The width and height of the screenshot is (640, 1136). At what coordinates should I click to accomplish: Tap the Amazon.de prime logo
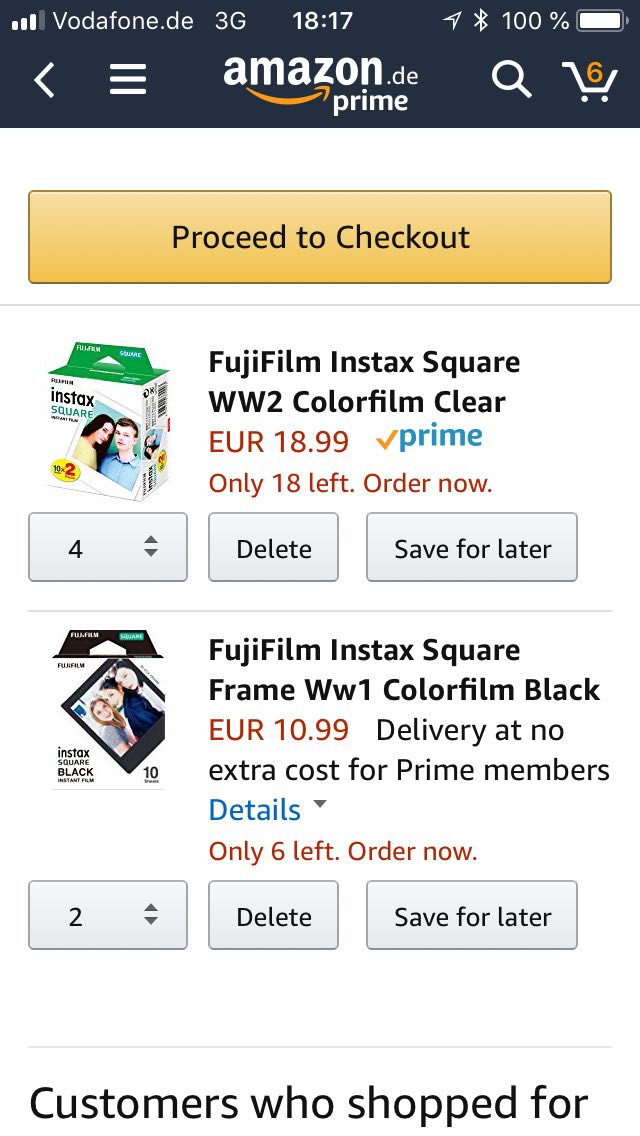(320, 82)
